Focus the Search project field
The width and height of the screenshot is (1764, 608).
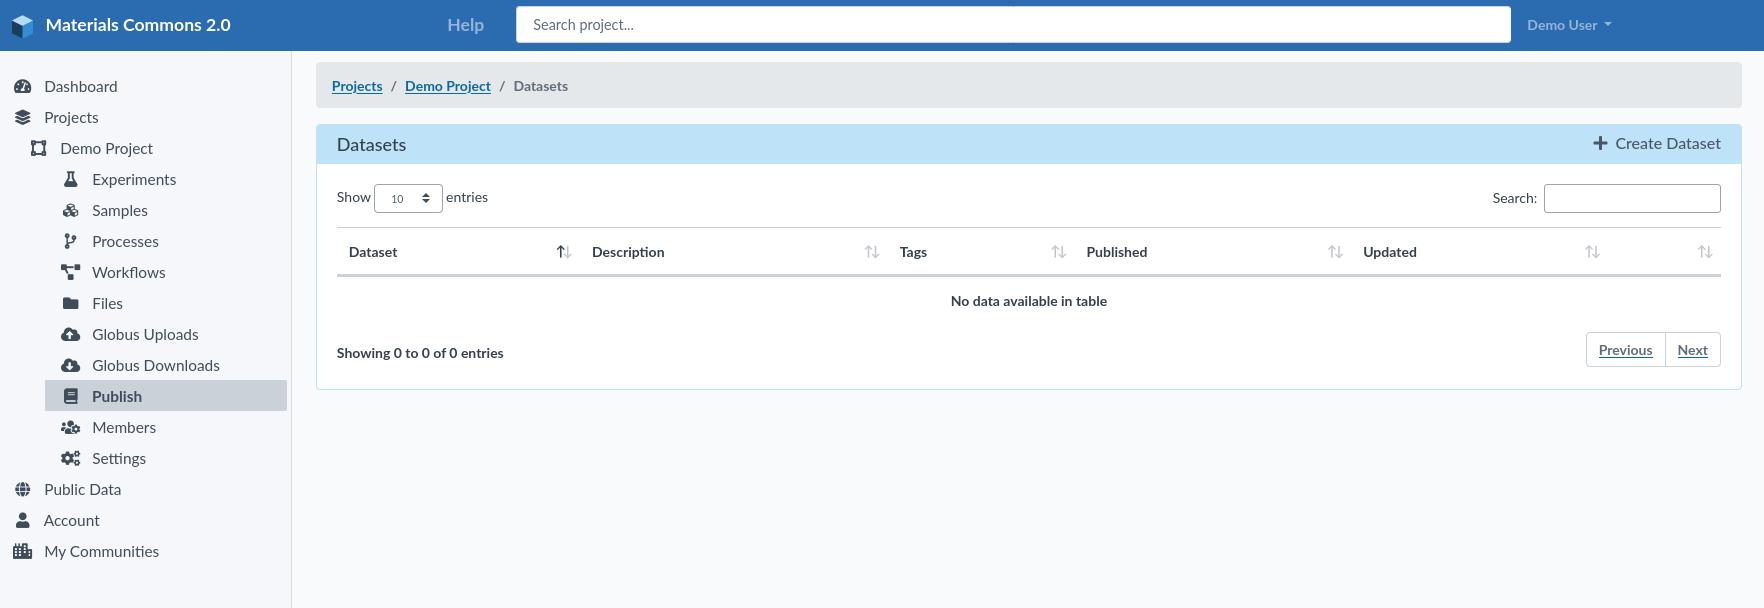pyautogui.click(x=1013, y=25)
